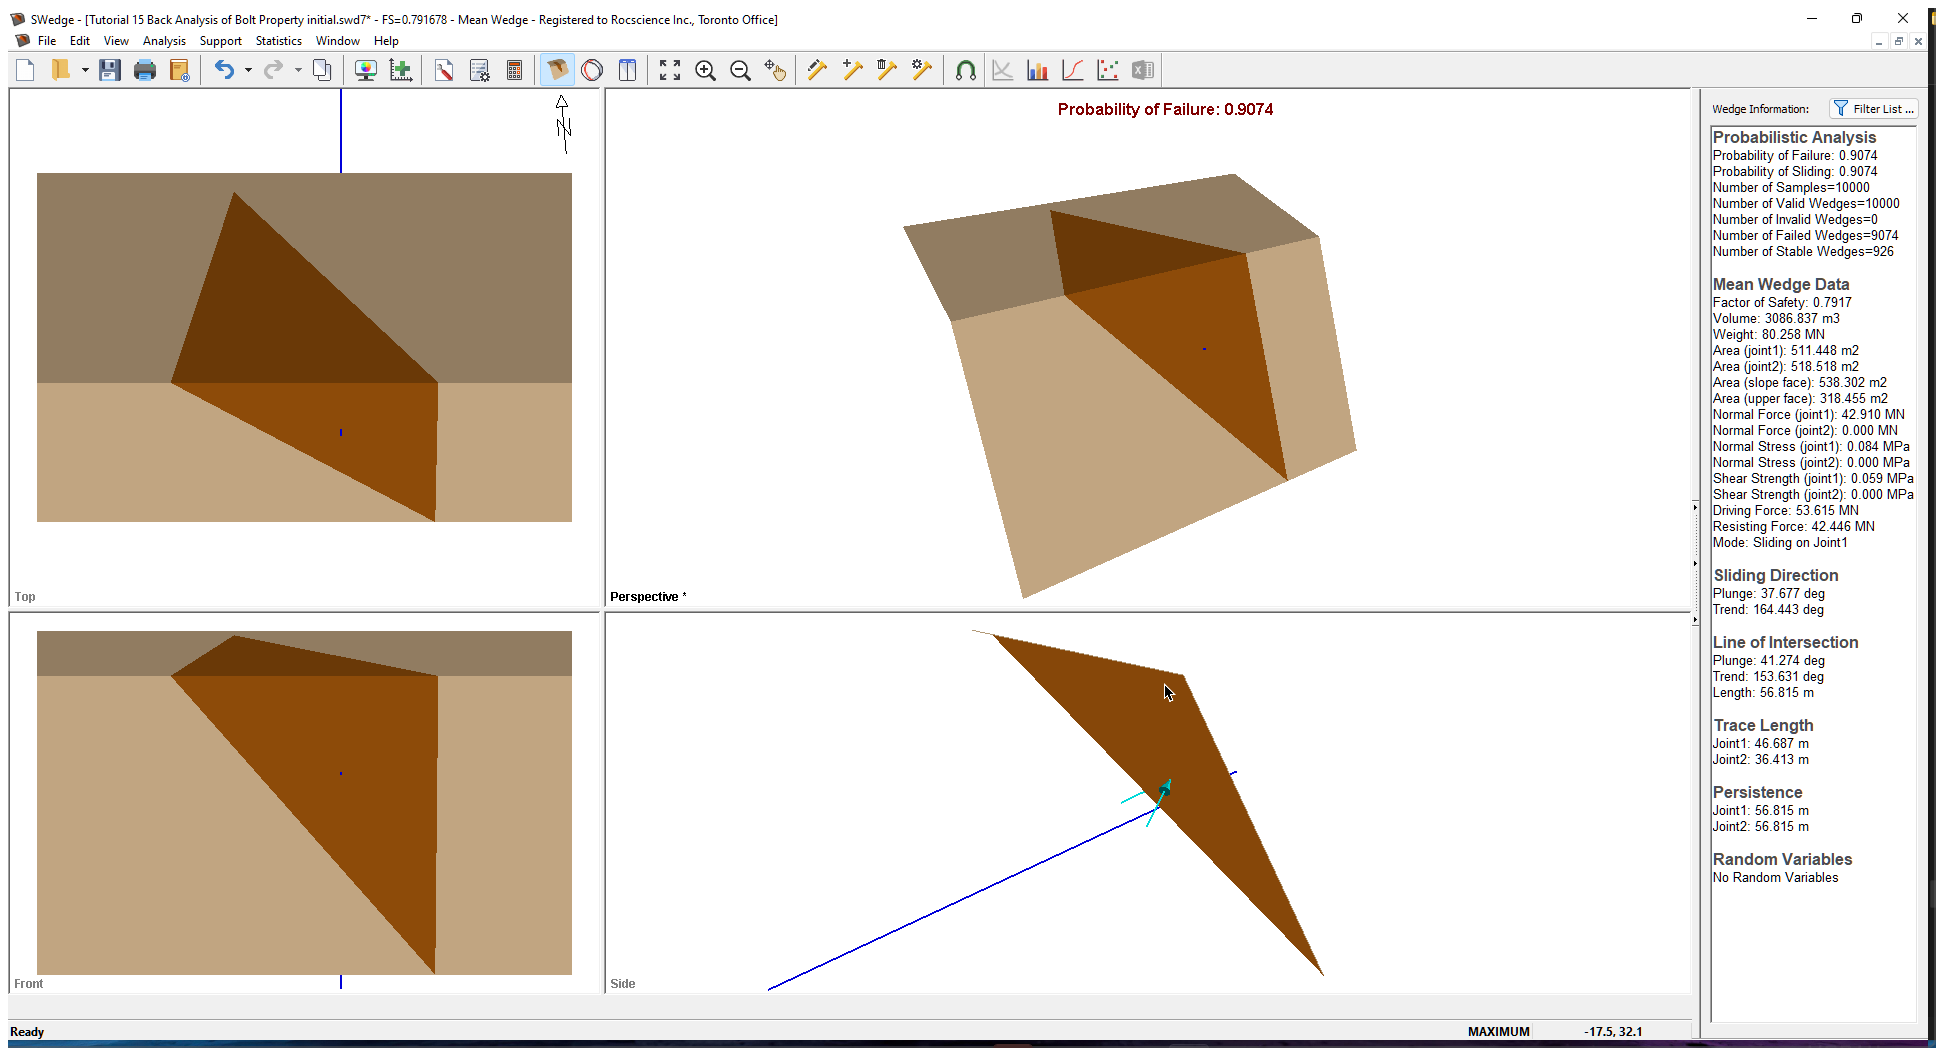1936x1048 pixels.
Task: Click the Export to Excel icon
Action: tap(1143, 70)
